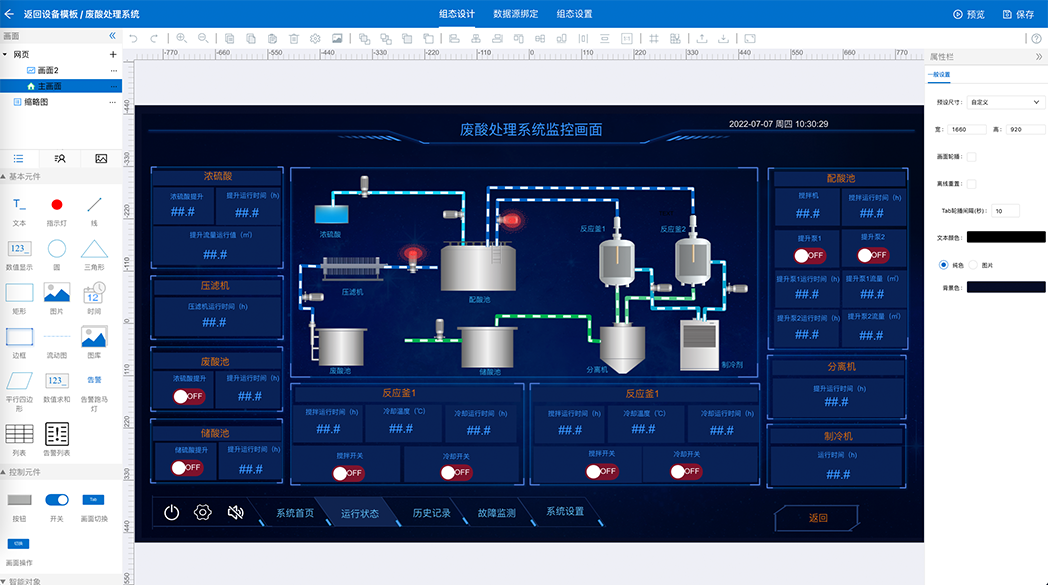This screenshot has height=585, width=1048.
Task: Click the help question mark icon
Action: tap(1036, 38)
